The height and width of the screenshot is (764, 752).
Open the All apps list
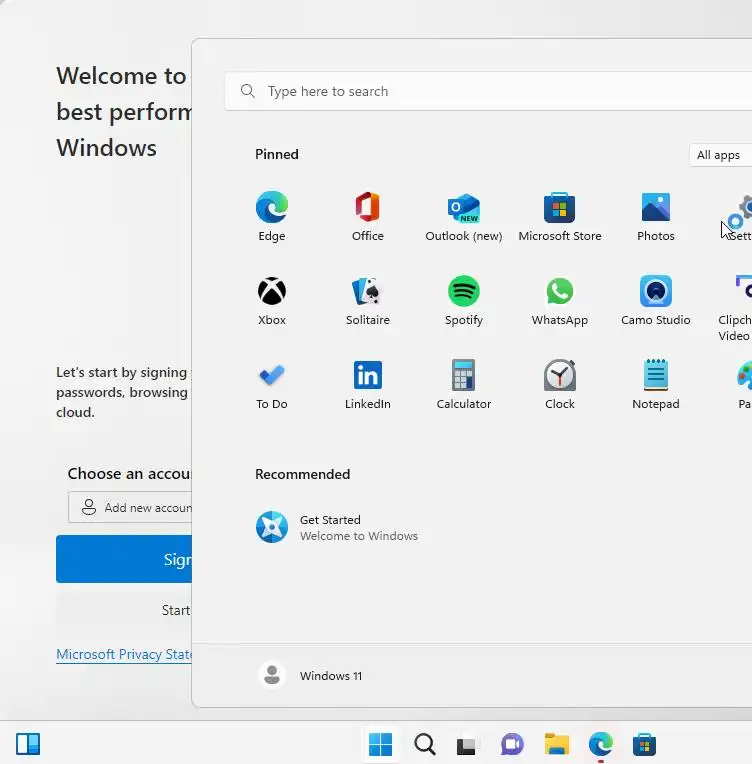pyautogui.click(x=720, y=155)
